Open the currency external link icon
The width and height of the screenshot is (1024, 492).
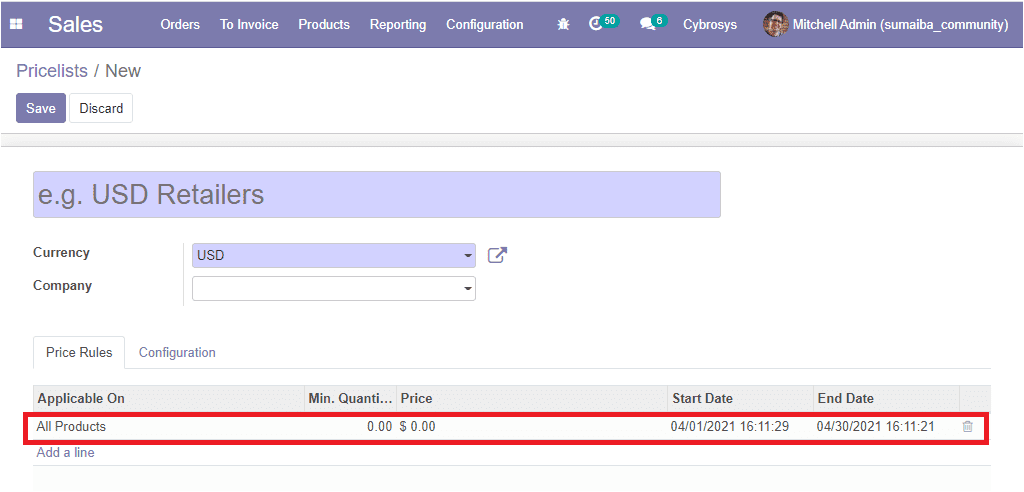498,255
